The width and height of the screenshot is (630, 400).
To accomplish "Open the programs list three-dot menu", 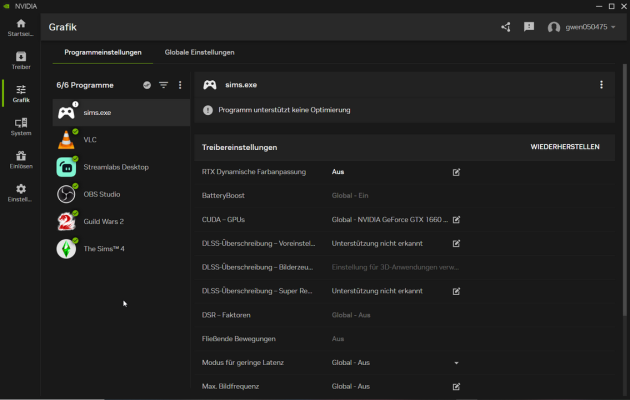I will coord(180,85).
